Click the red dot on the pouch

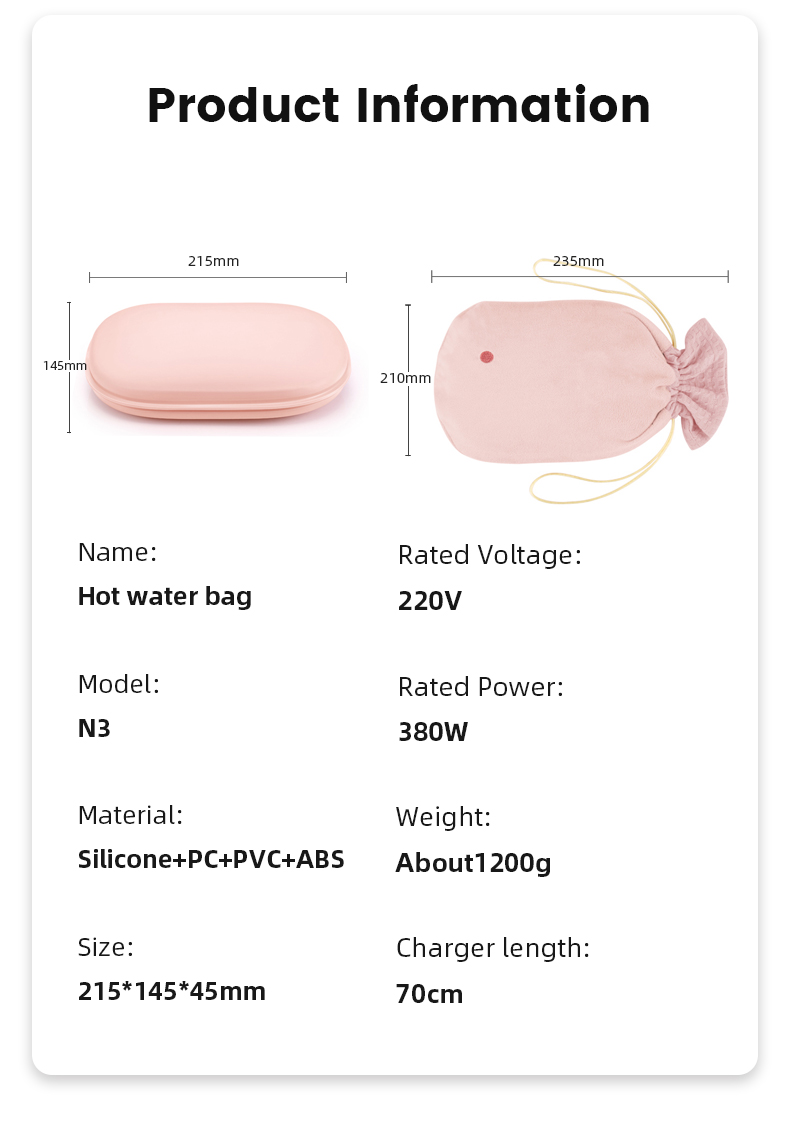pos(487,357)
